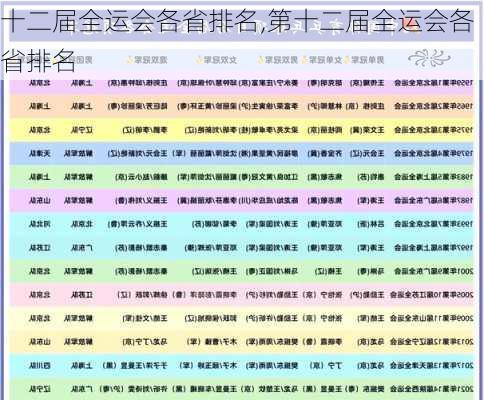Select the 1975年第3届 yellow row label
This screenshot has width=484, height=400.
click(433, 130)
